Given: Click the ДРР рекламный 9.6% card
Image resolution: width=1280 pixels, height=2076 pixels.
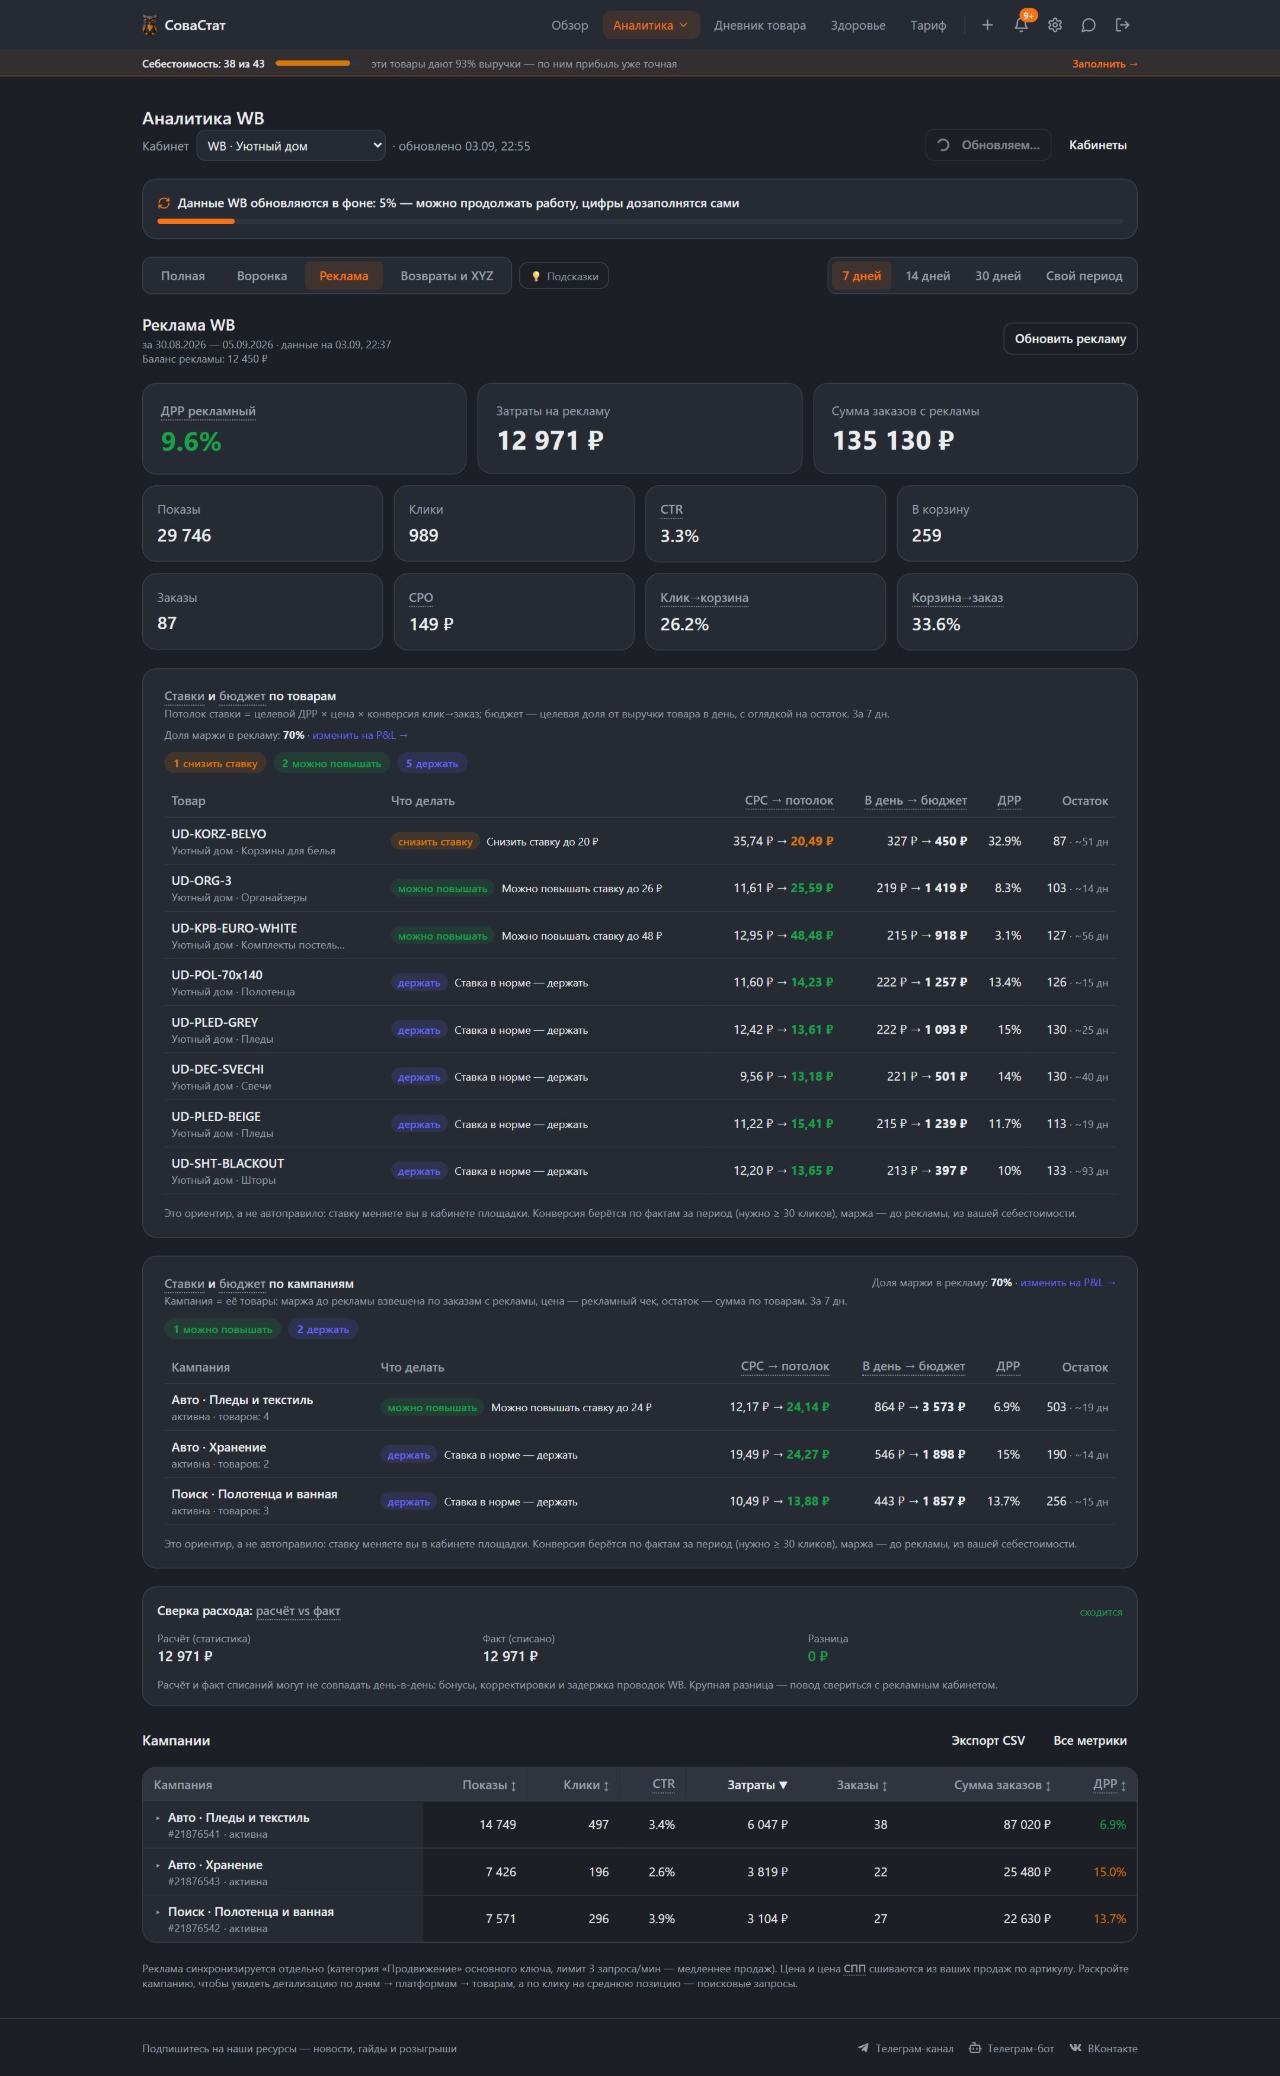Looking at the screenshot, I should tap(304, 428).
